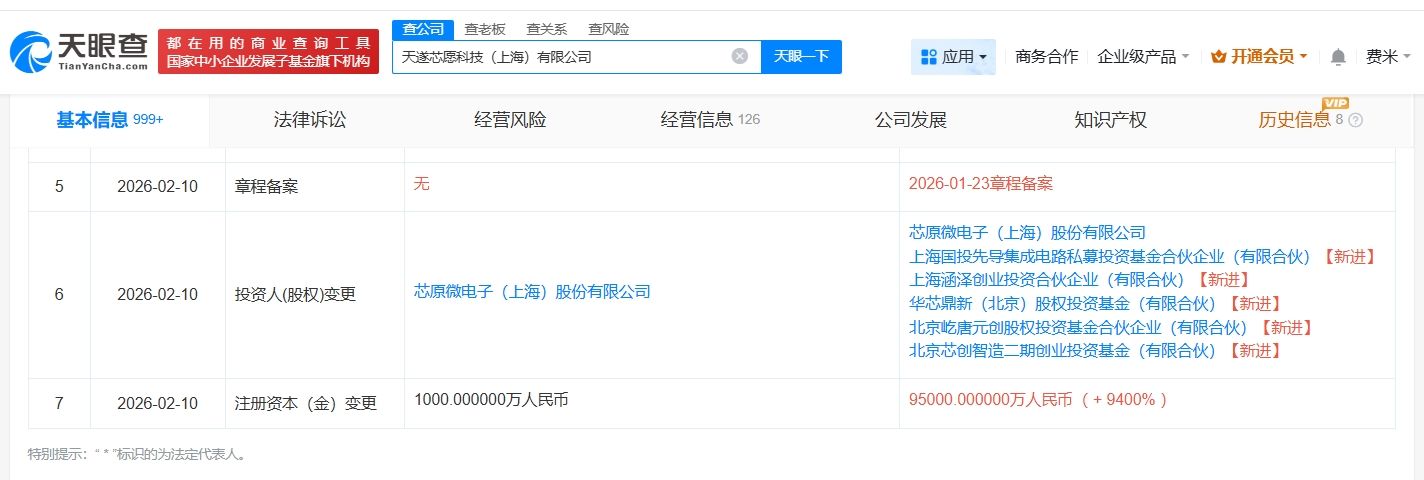
Task: Select the 查公司 search tab
Action: click(423, 29)
